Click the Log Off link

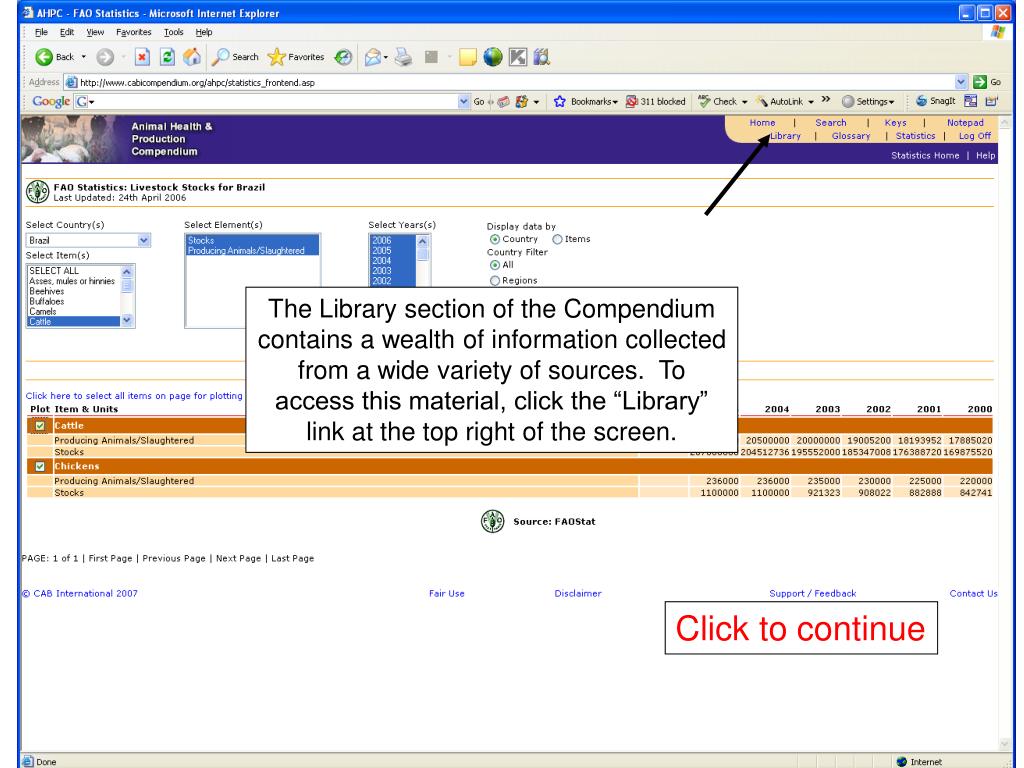pyautogui.click(x=974, y=136)
